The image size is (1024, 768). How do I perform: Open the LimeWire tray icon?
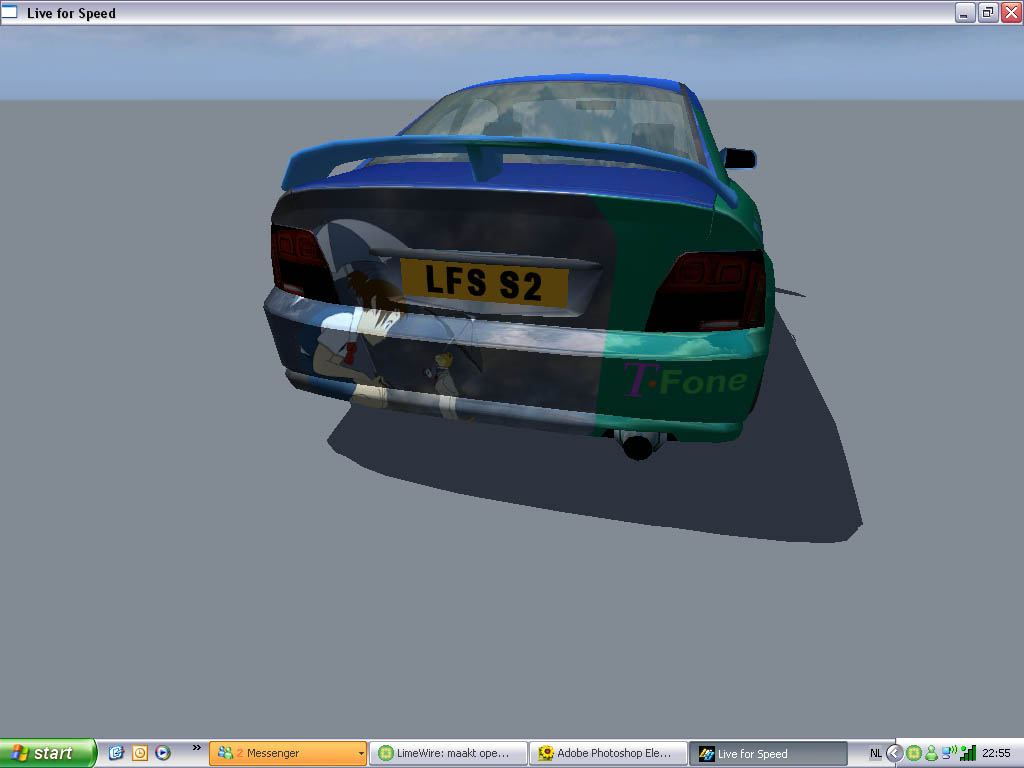[914, 754]
